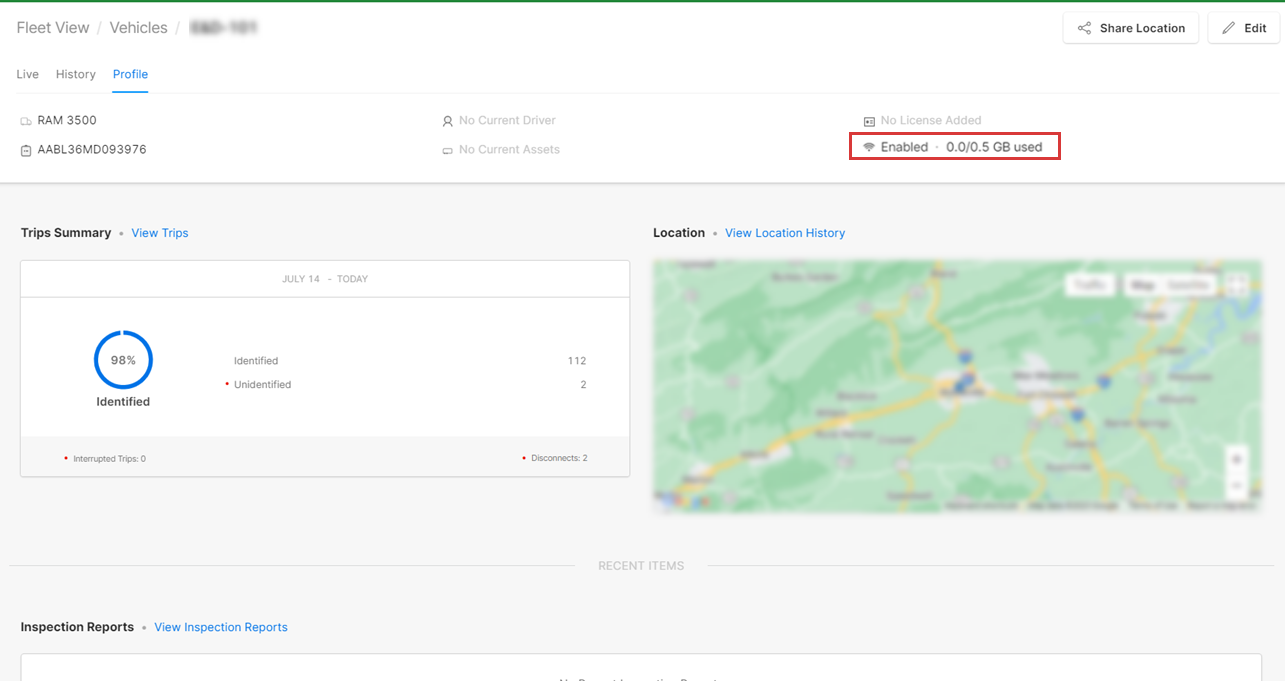The width and height of the screenshot is (1285, 681).
Task: Click the share icon in Share Location
Action: (1084, 28)
